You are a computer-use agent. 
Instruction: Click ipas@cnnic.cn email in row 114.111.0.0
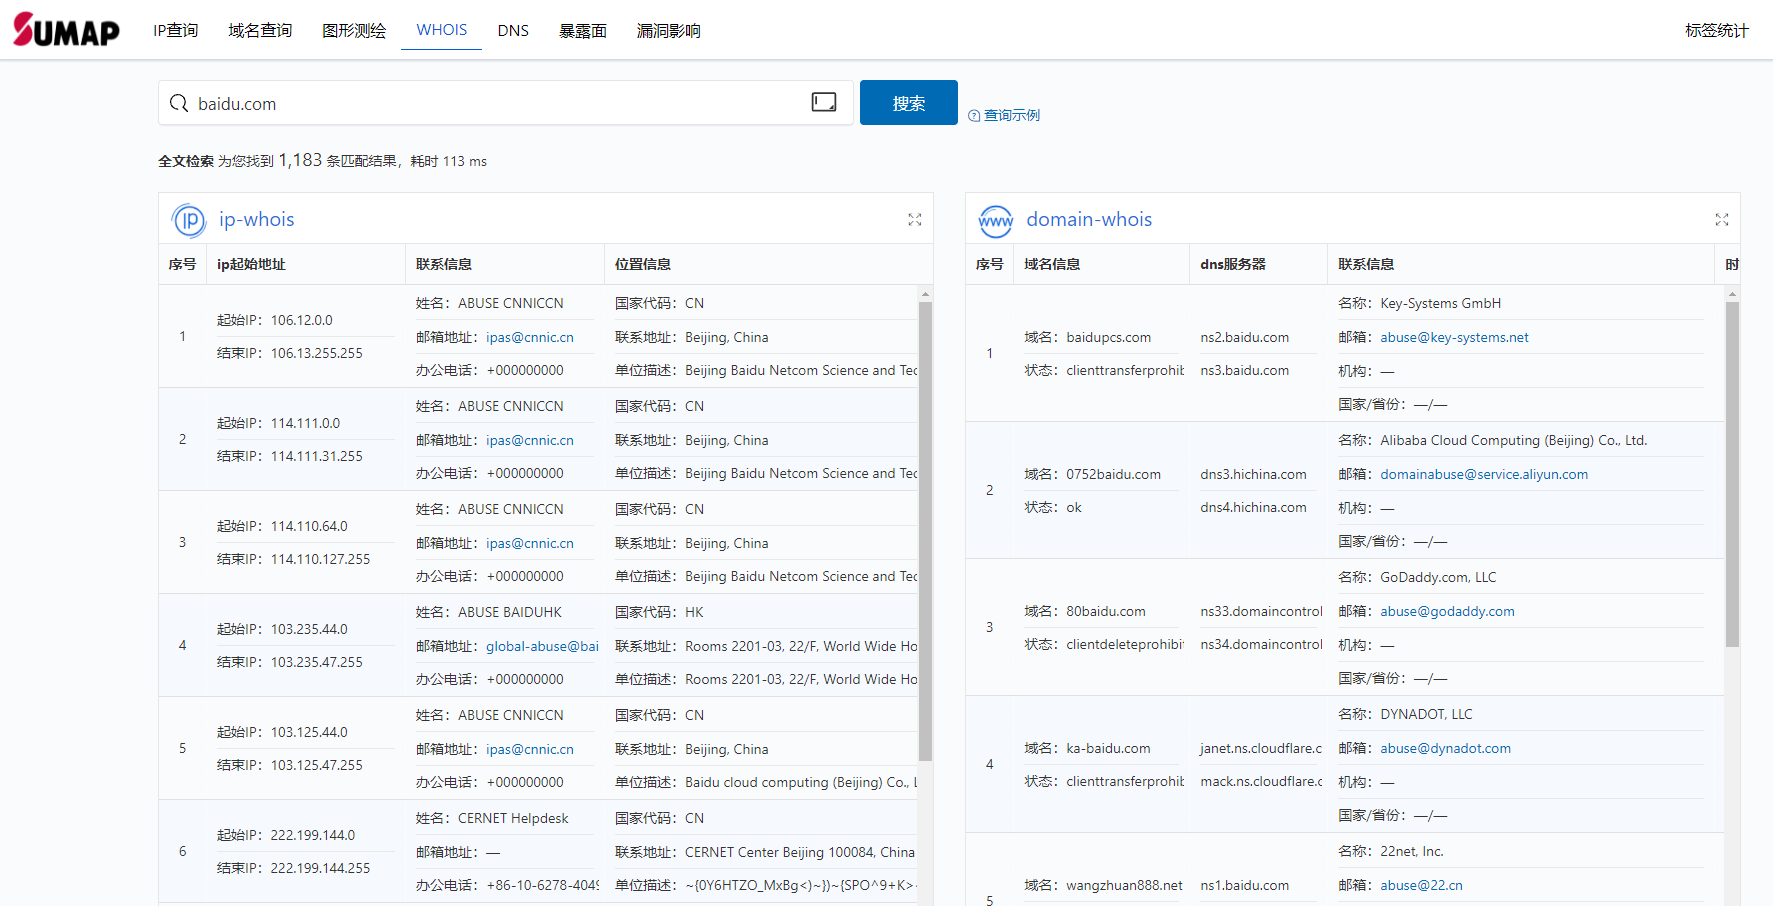pyautogui.click(x=530, y=440)
